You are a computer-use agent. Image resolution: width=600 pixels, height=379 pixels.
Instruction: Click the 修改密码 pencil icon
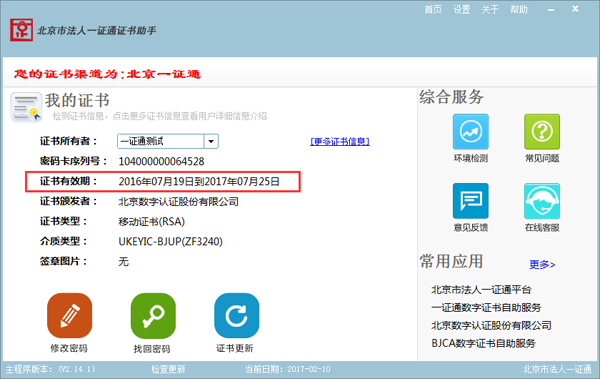click(70, 315)
